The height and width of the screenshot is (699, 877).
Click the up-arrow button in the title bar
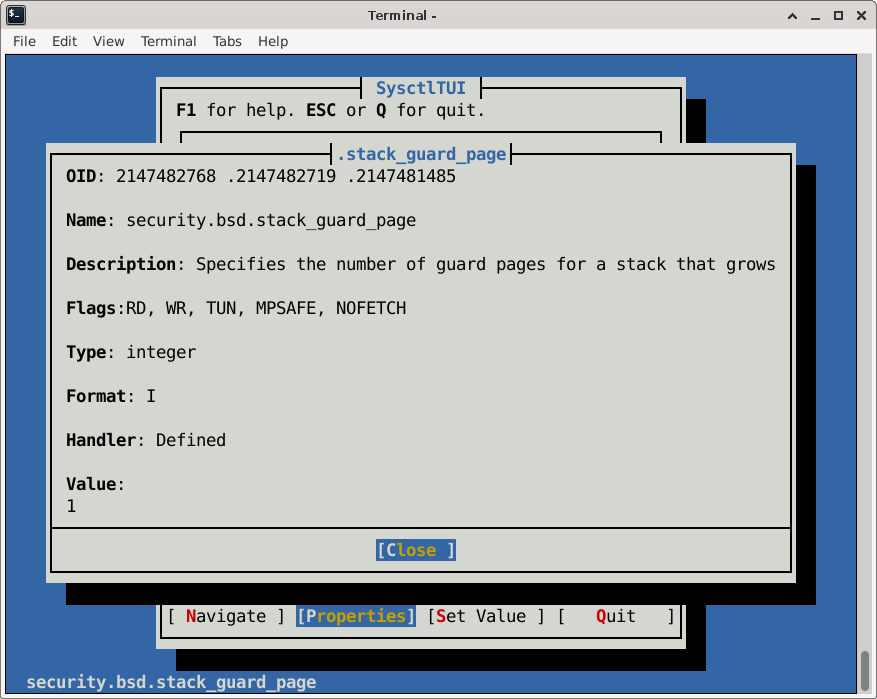(790, 15)
